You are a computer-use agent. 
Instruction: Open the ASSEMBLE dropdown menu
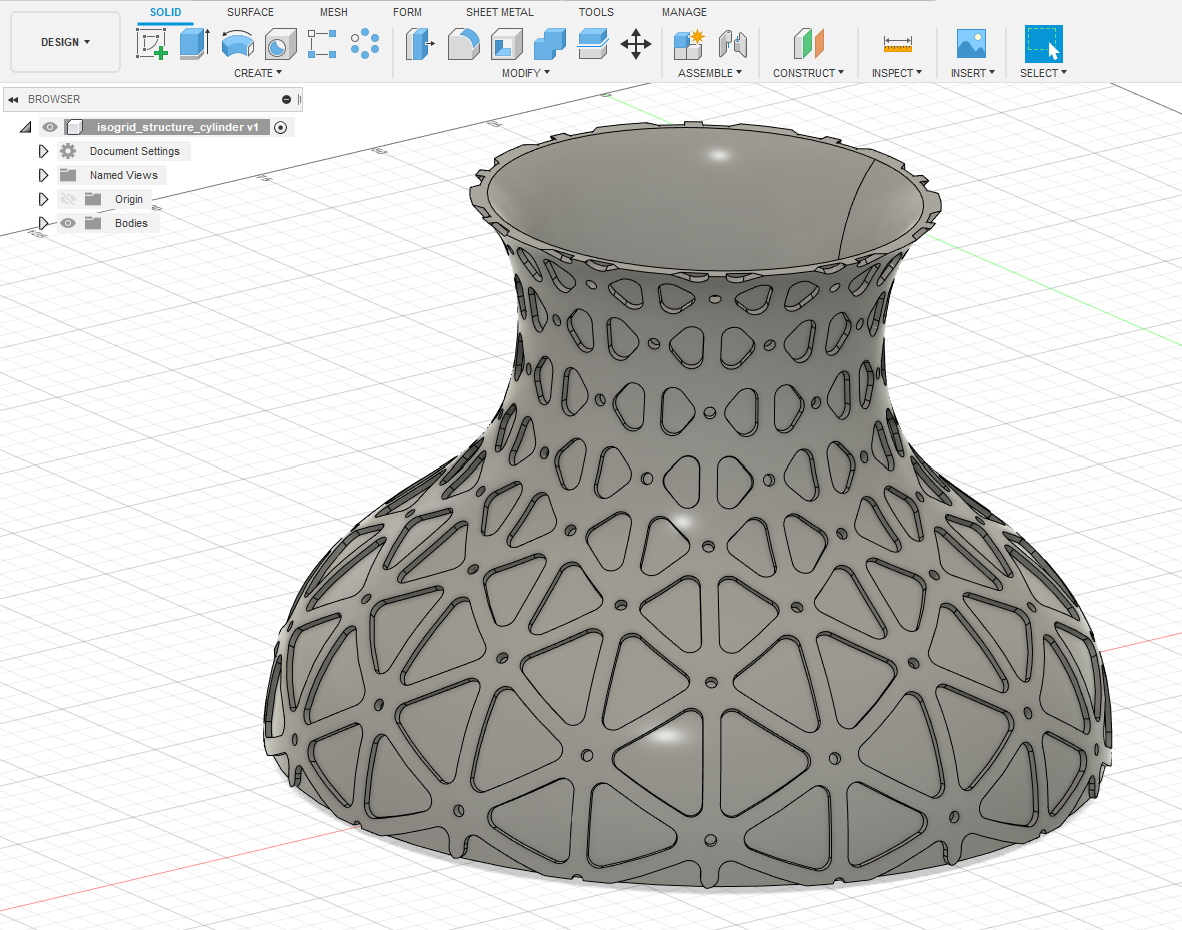click(x=710, y=73)
